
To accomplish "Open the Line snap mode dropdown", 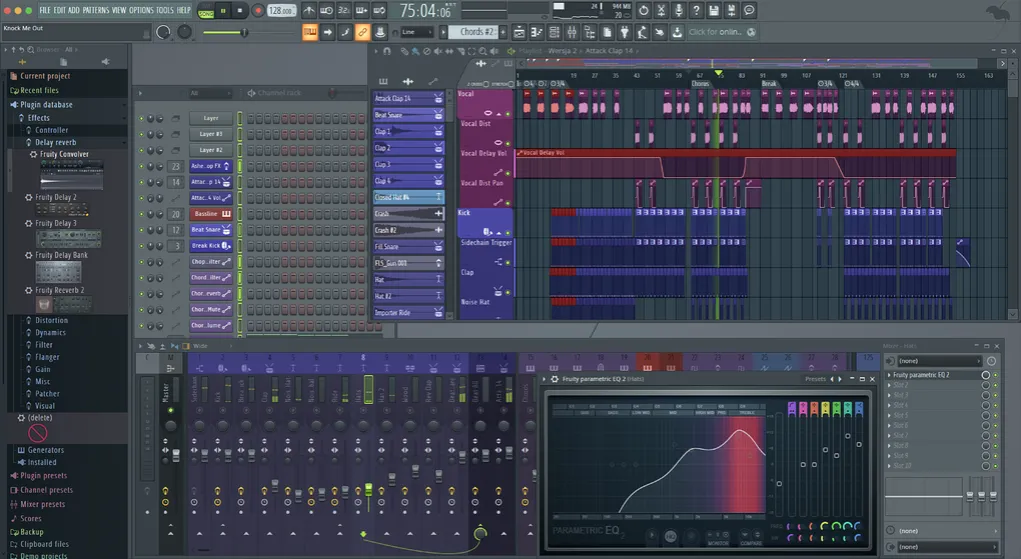I will tap(416, 32).
